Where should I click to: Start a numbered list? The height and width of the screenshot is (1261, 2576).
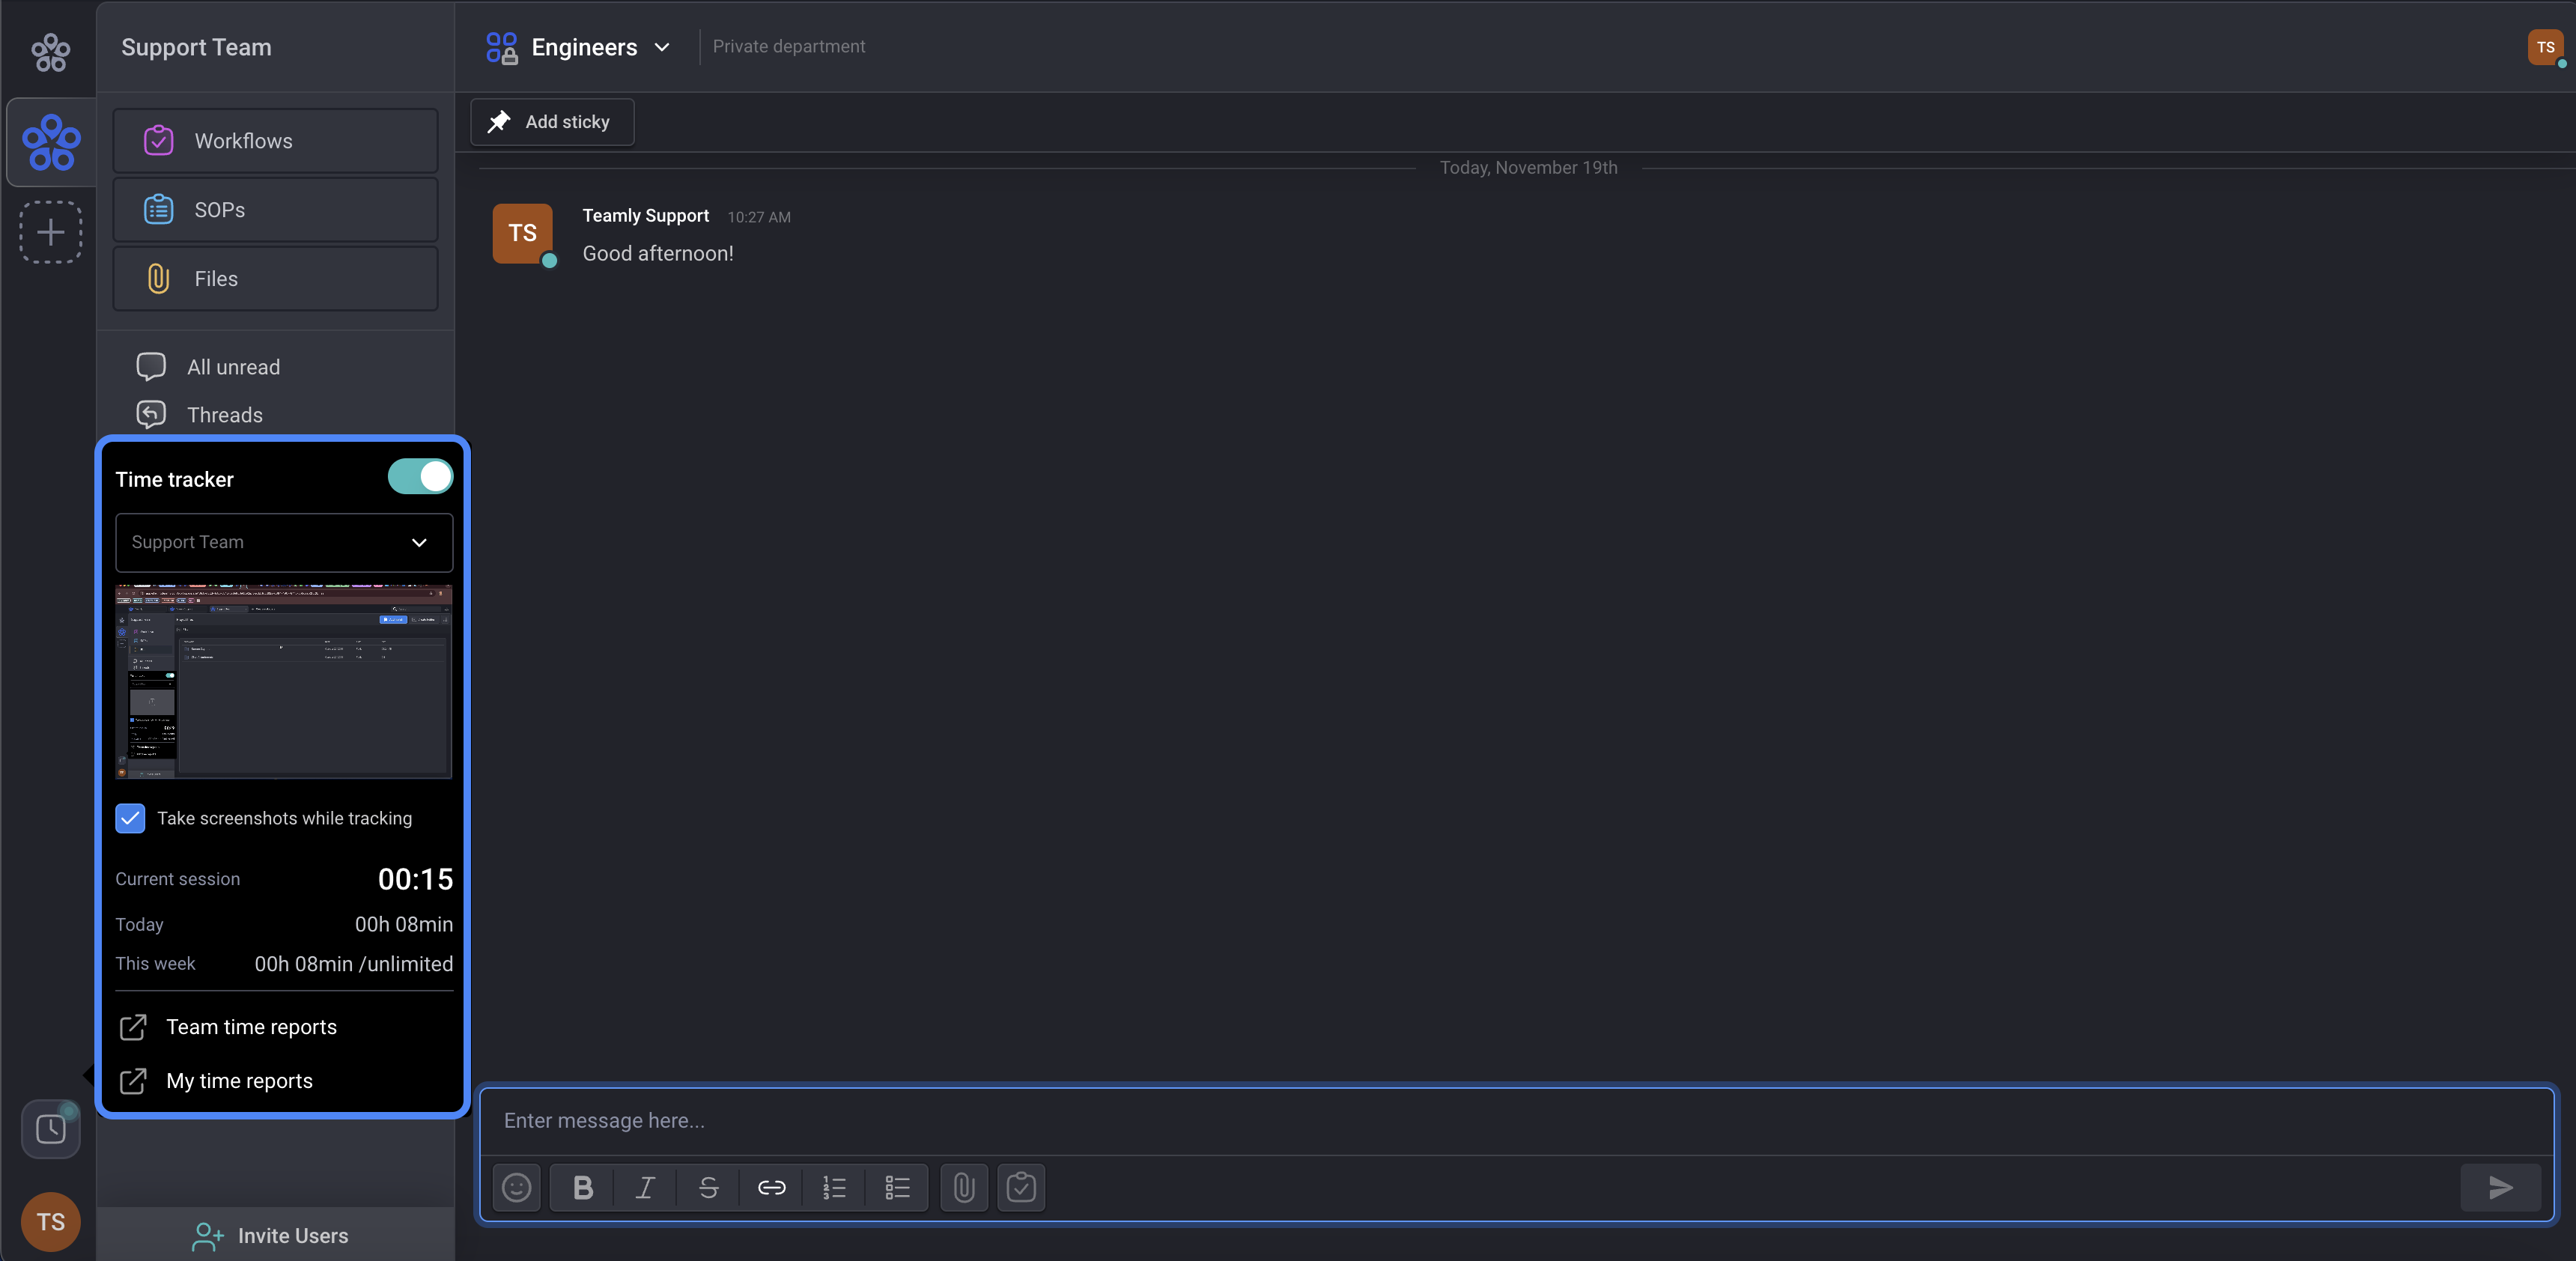[834, 1187]
